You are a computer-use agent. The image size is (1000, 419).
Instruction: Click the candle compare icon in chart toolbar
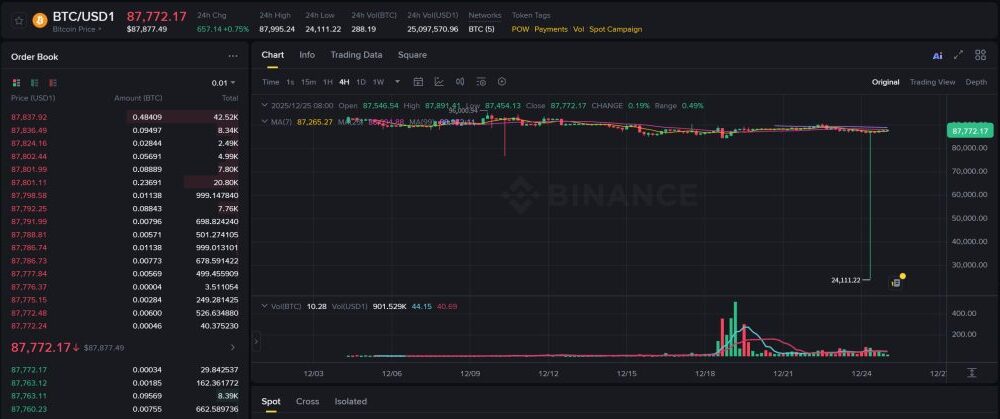(460, 82)
